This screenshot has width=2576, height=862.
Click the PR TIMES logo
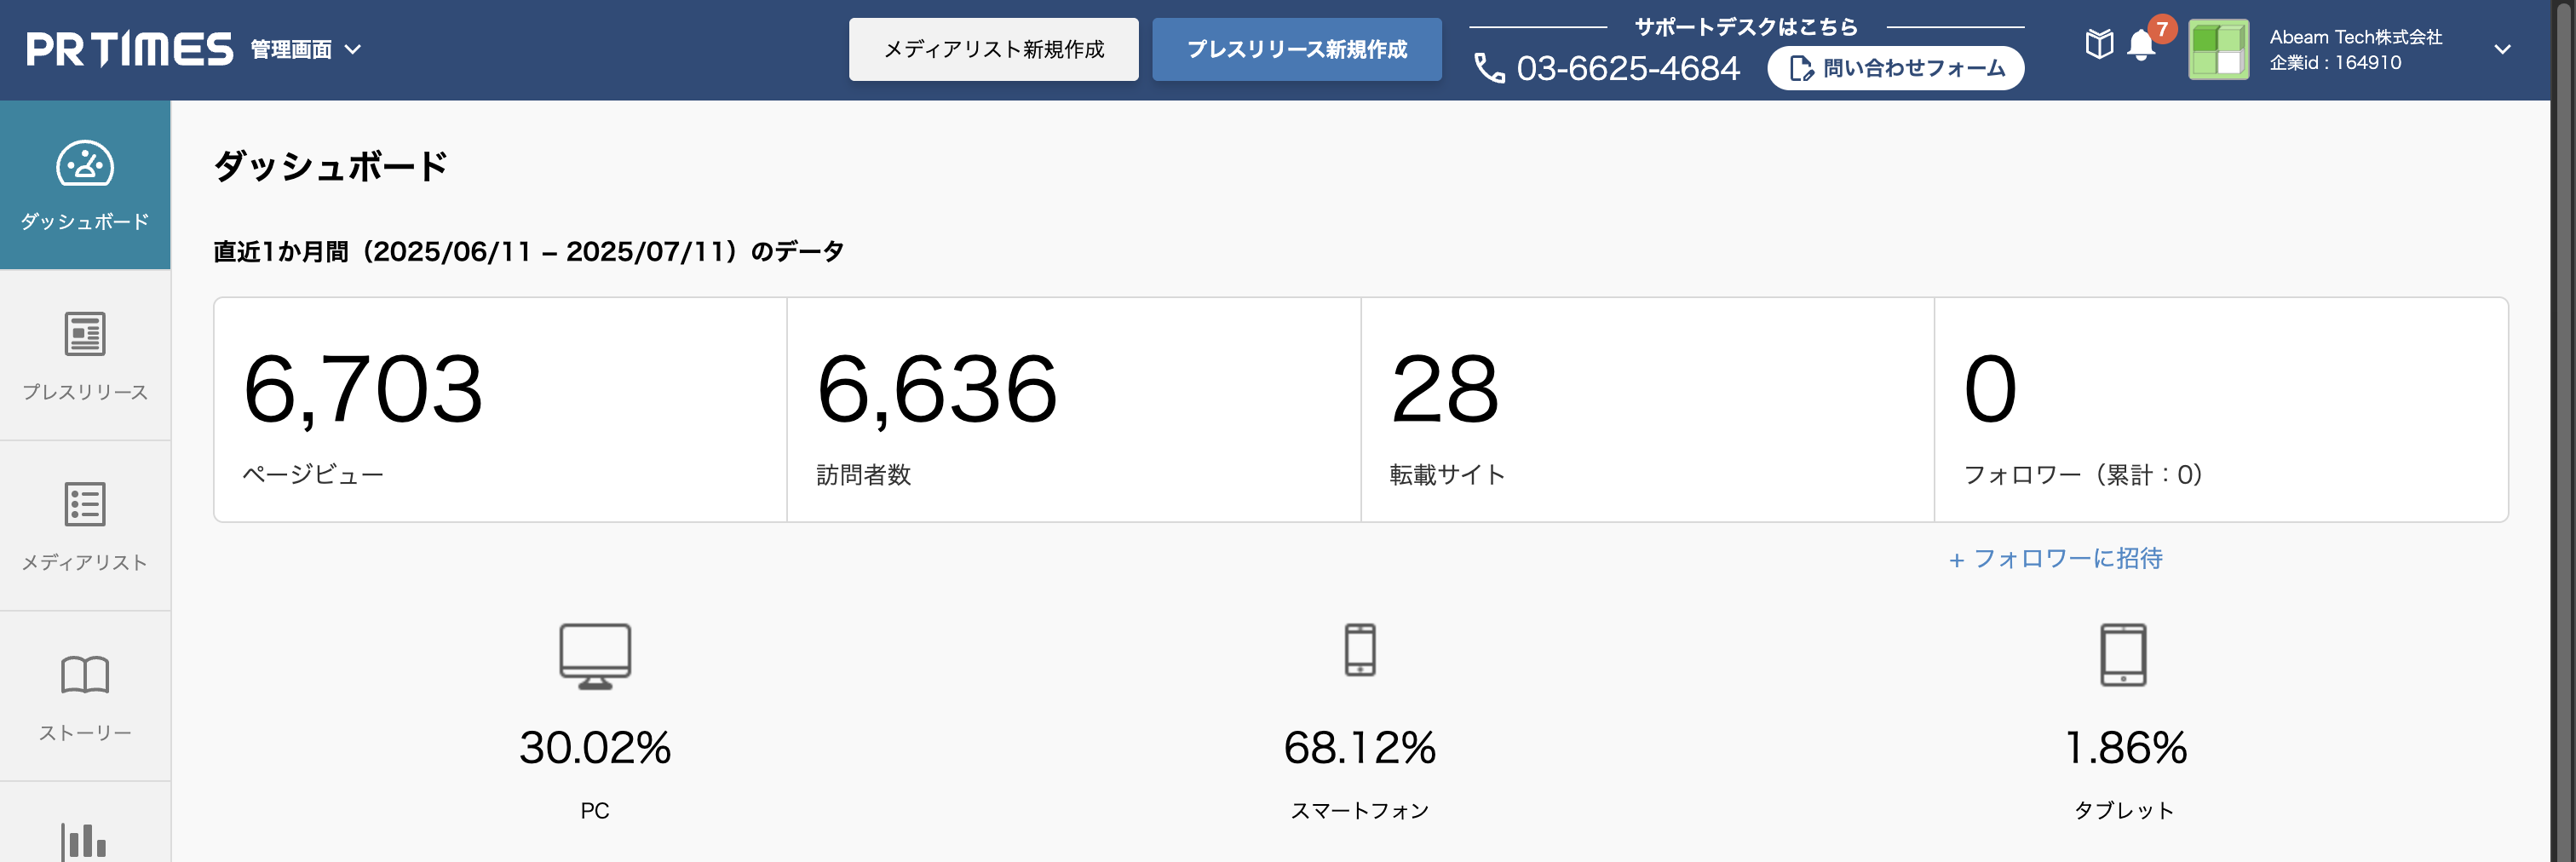130,49
